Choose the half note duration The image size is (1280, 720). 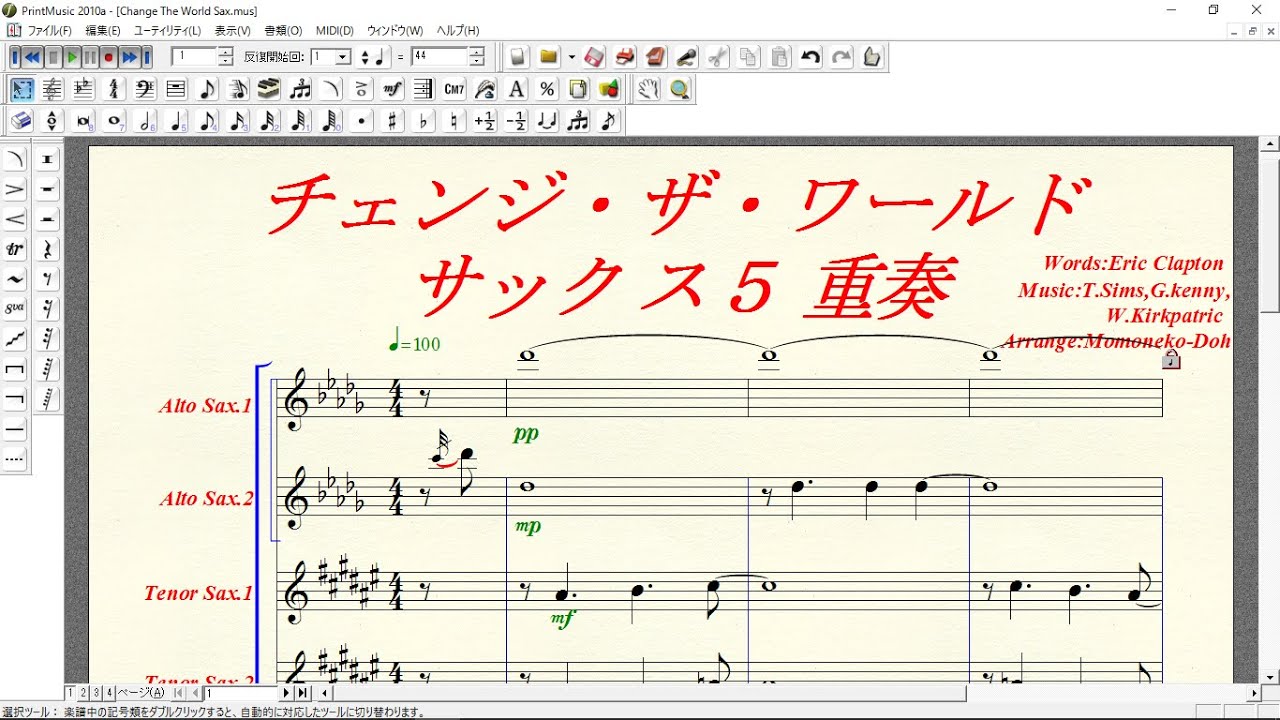pos(145,121)
